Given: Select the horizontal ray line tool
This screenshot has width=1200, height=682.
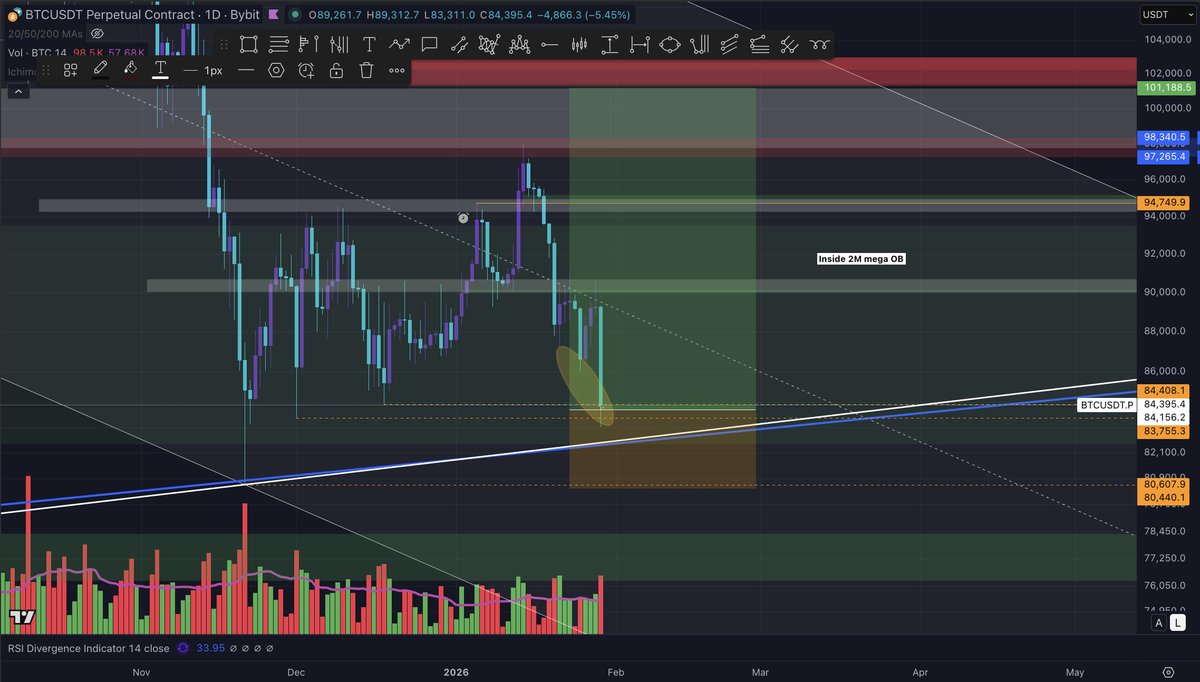Looking at the screenshot, I should pos(549,44).
